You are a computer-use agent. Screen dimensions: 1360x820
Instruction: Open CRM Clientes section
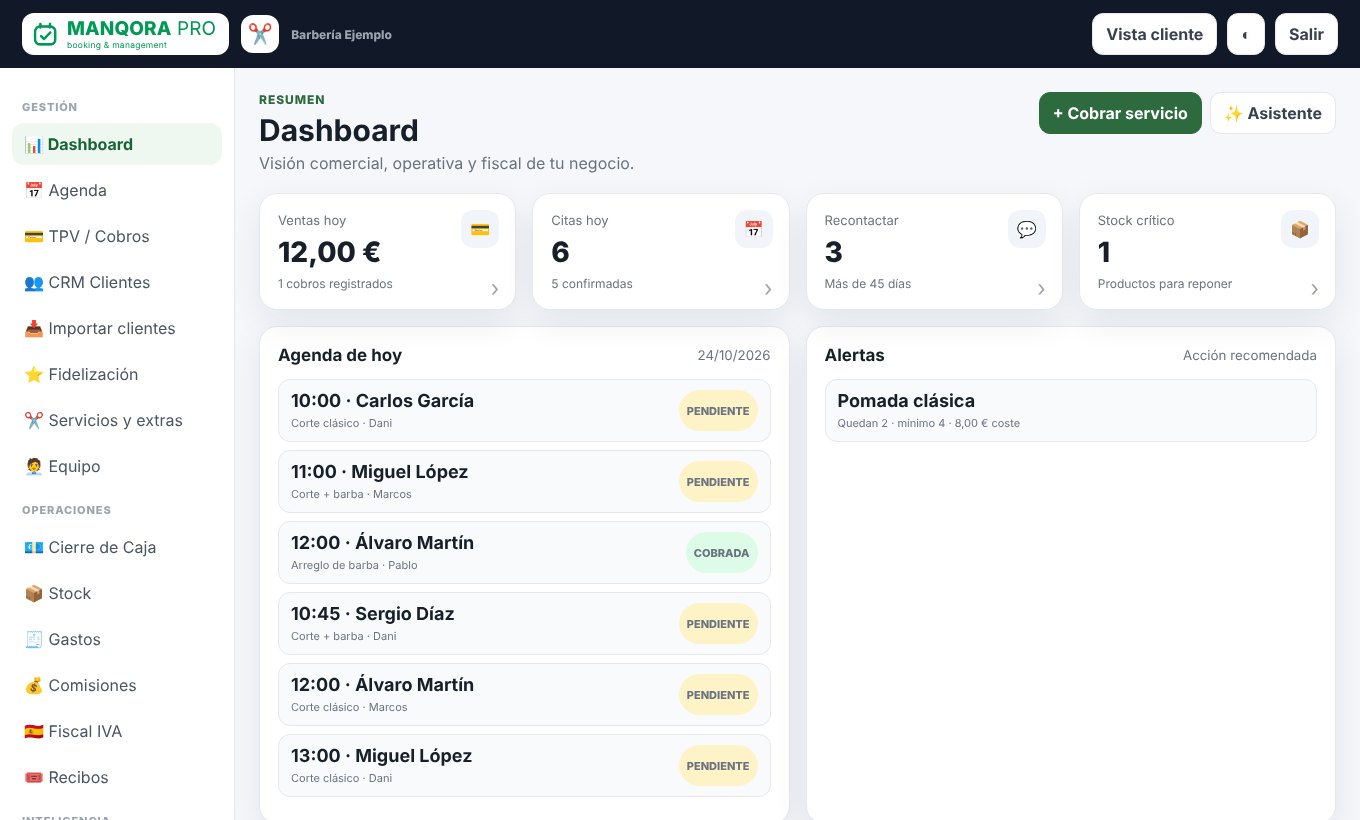click(117, 282)
